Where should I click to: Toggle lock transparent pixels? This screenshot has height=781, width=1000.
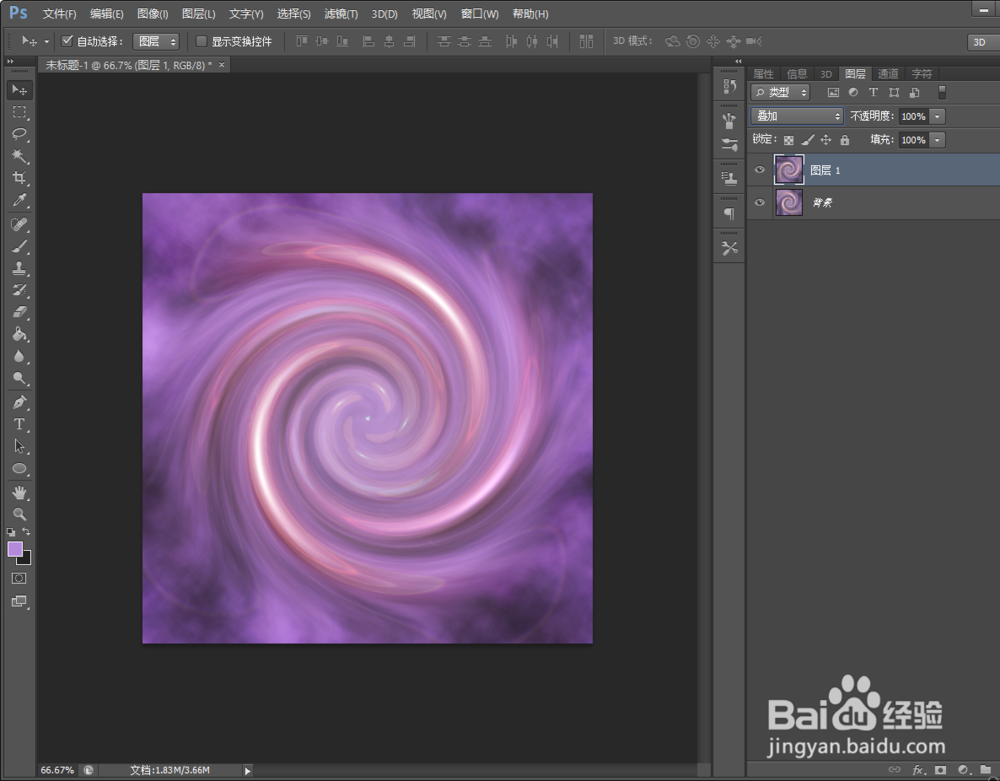click(x=789, y=140)
